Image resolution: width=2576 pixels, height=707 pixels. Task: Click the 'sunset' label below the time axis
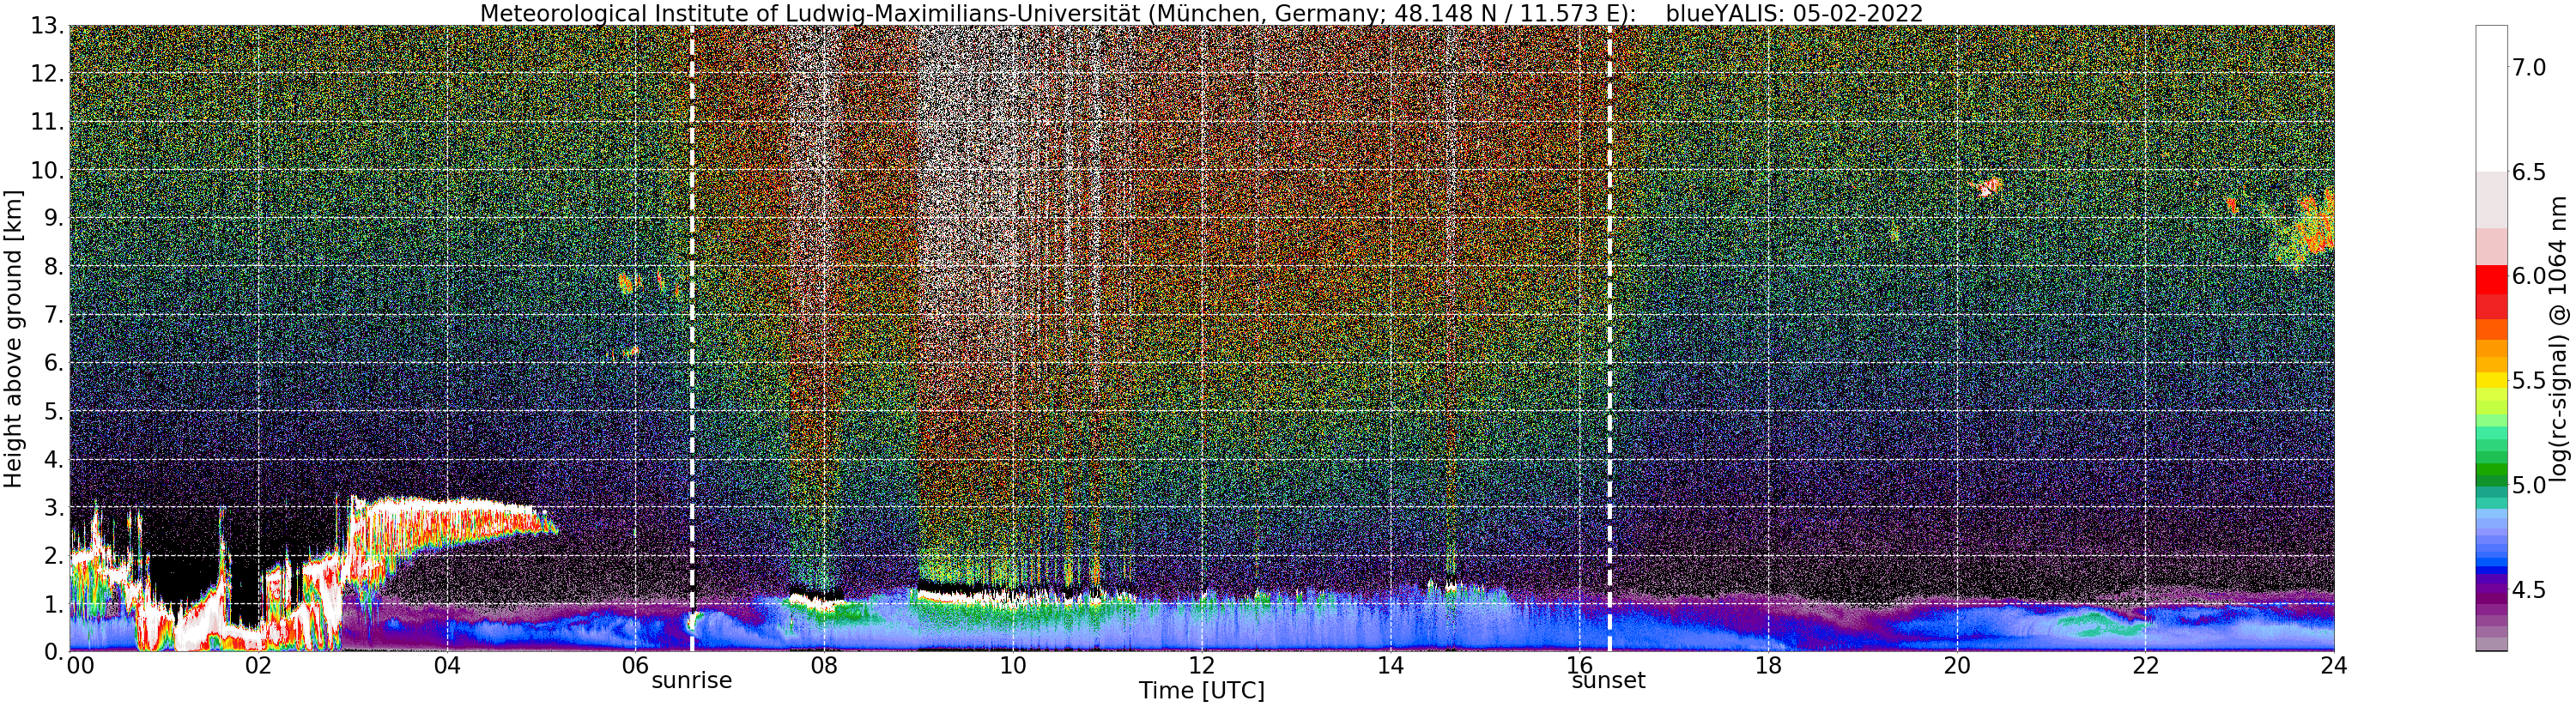pyautogui.click(x=1609, y=681)
